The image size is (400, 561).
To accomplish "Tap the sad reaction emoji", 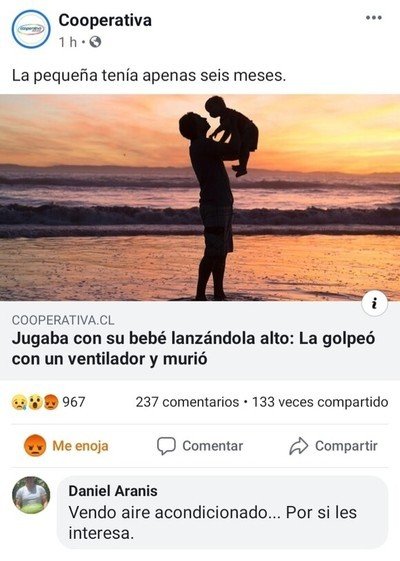I will [18, 402].
